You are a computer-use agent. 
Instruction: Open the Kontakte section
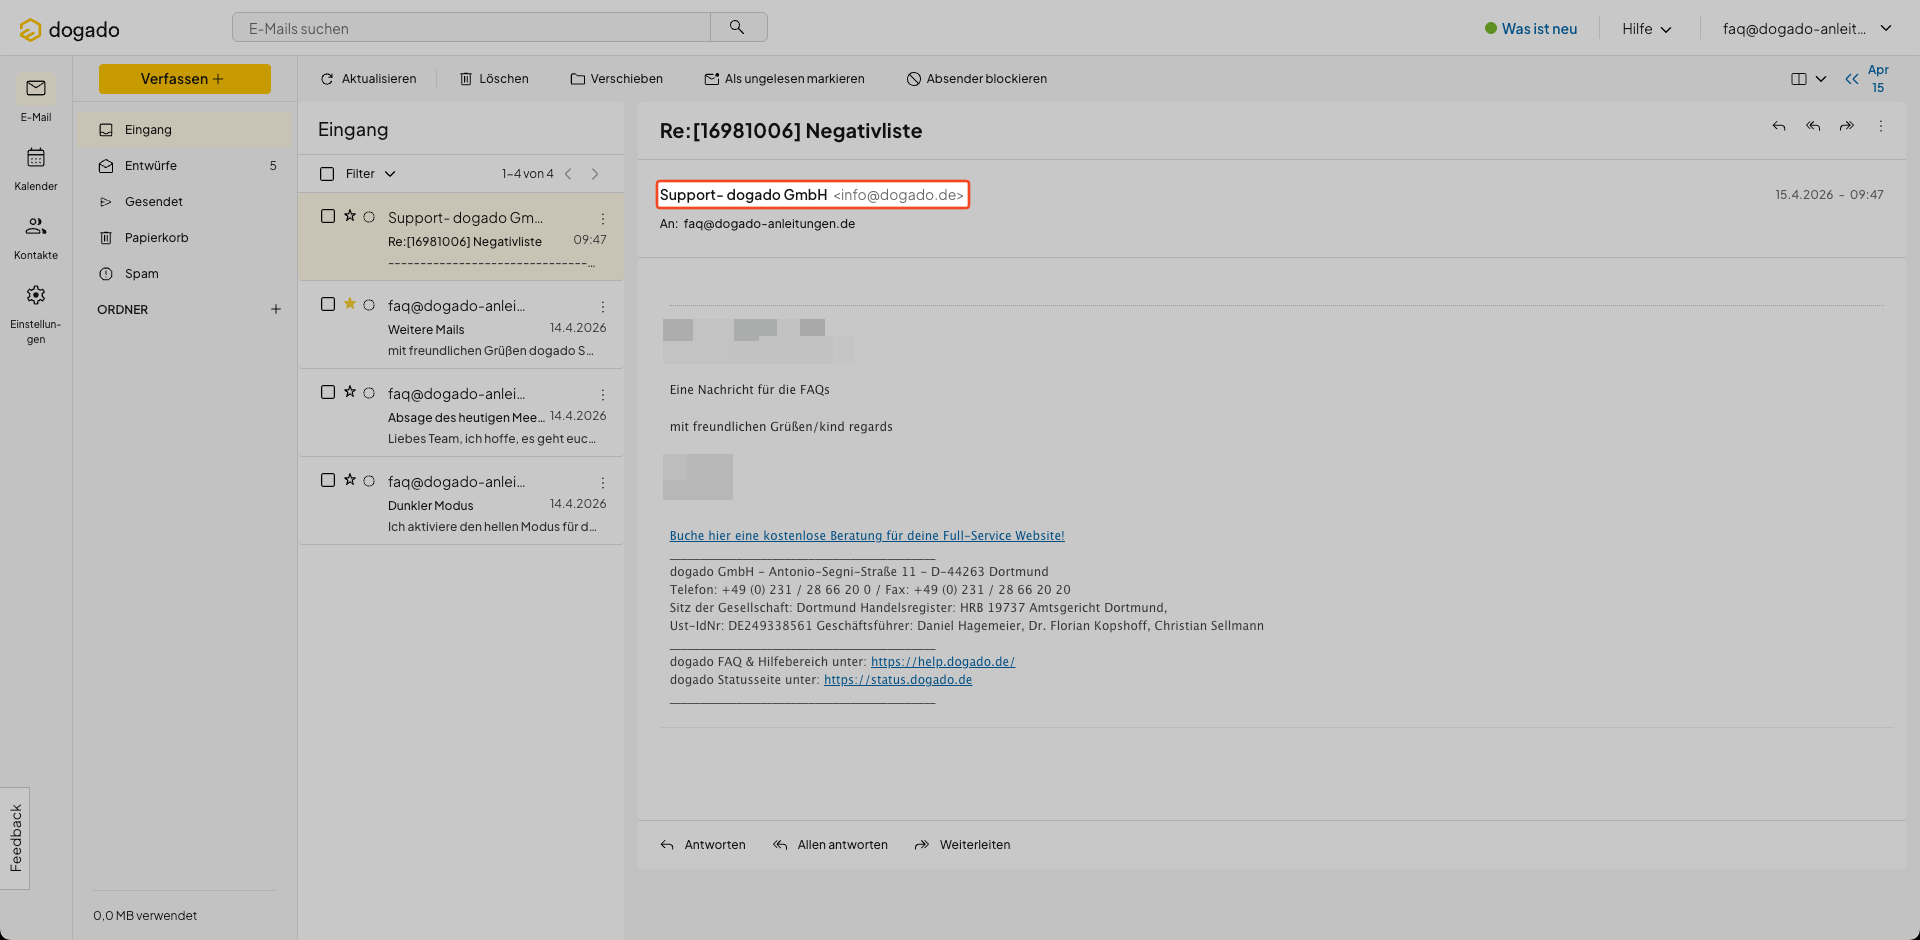point(36,237)
